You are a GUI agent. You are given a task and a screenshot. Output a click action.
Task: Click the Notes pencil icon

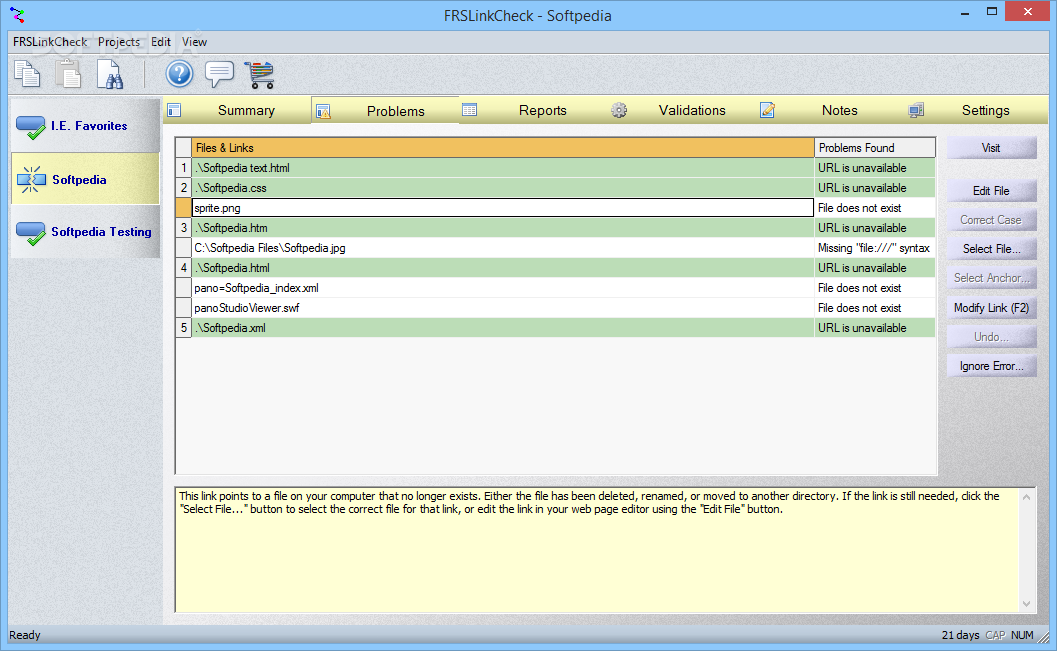[x=767, y=110]
